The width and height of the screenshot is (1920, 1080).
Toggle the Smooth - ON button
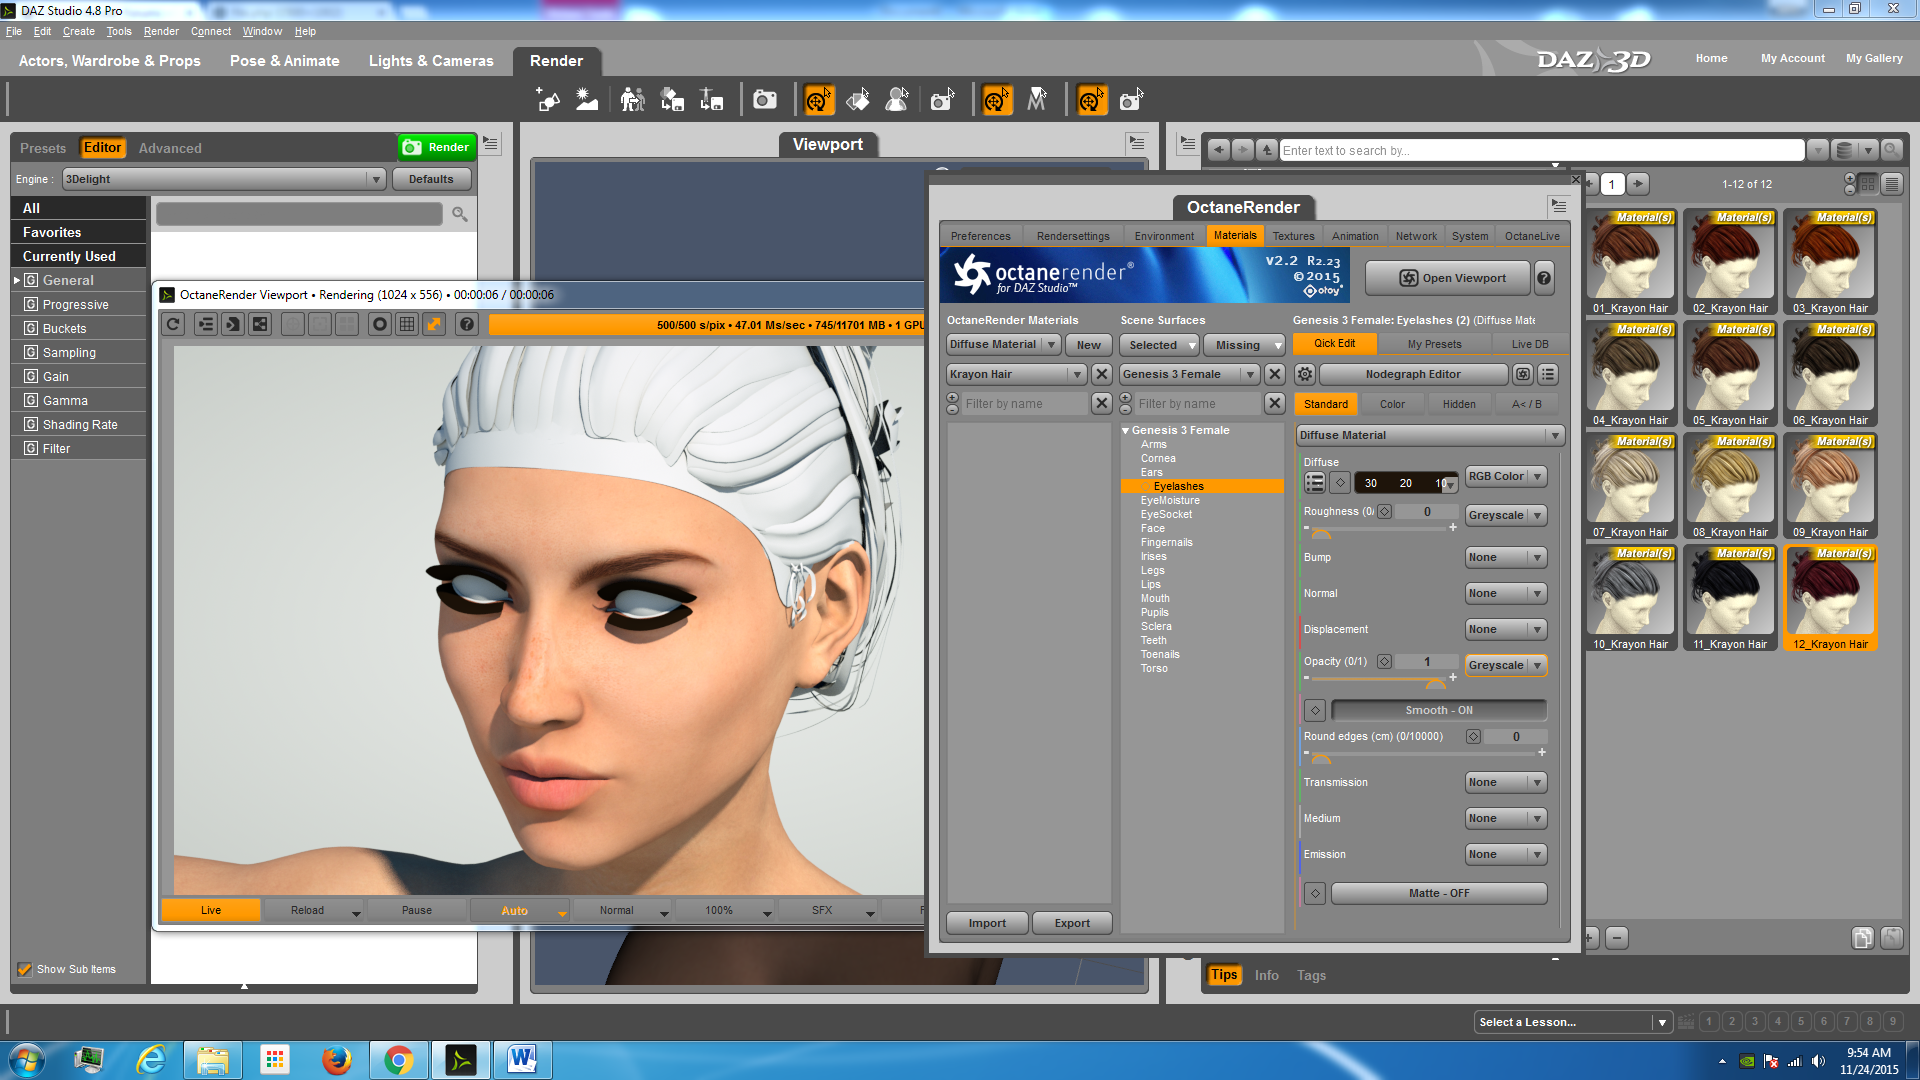click(1438, 710)
